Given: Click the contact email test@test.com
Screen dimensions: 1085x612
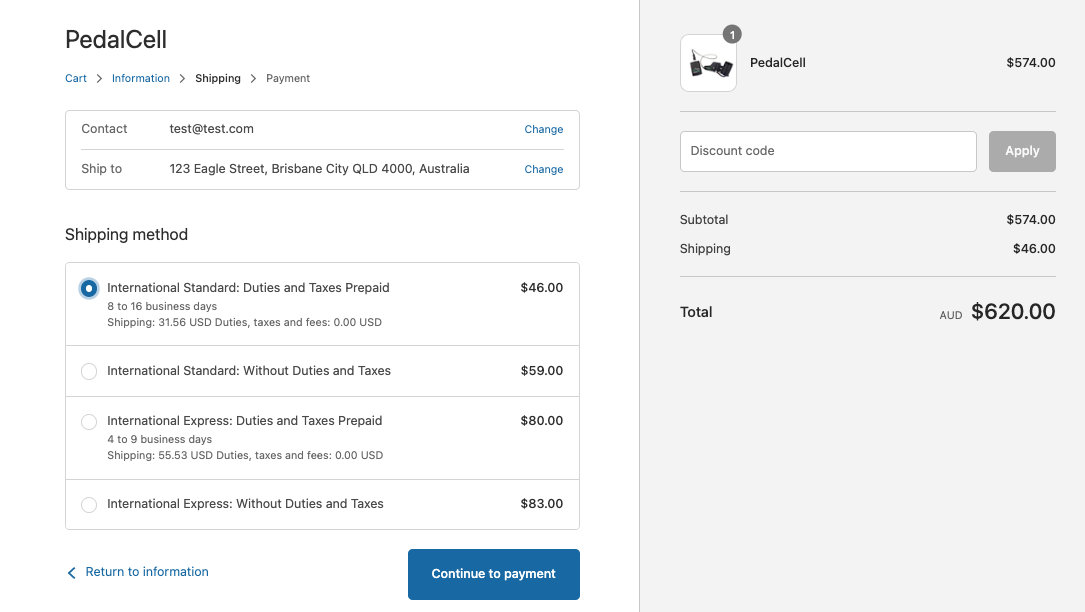Looking at the screenshot, I should [212, 129].
